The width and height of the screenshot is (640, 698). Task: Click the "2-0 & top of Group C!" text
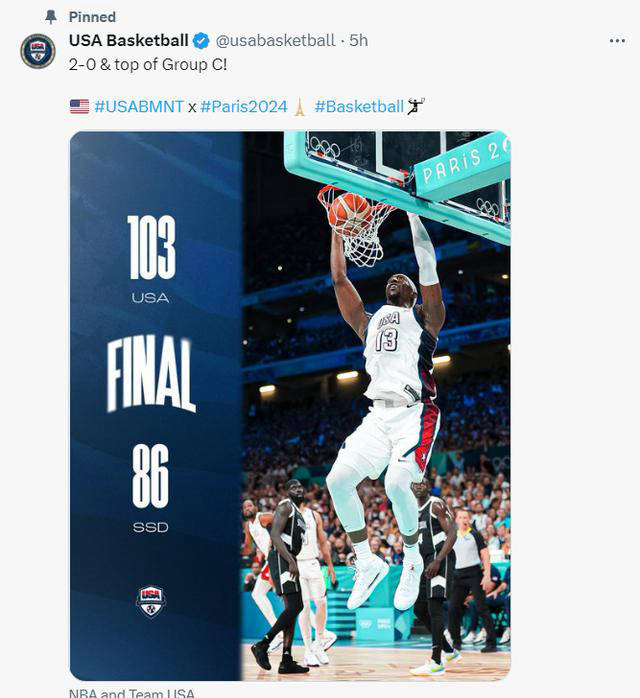(x=148, y=65)
